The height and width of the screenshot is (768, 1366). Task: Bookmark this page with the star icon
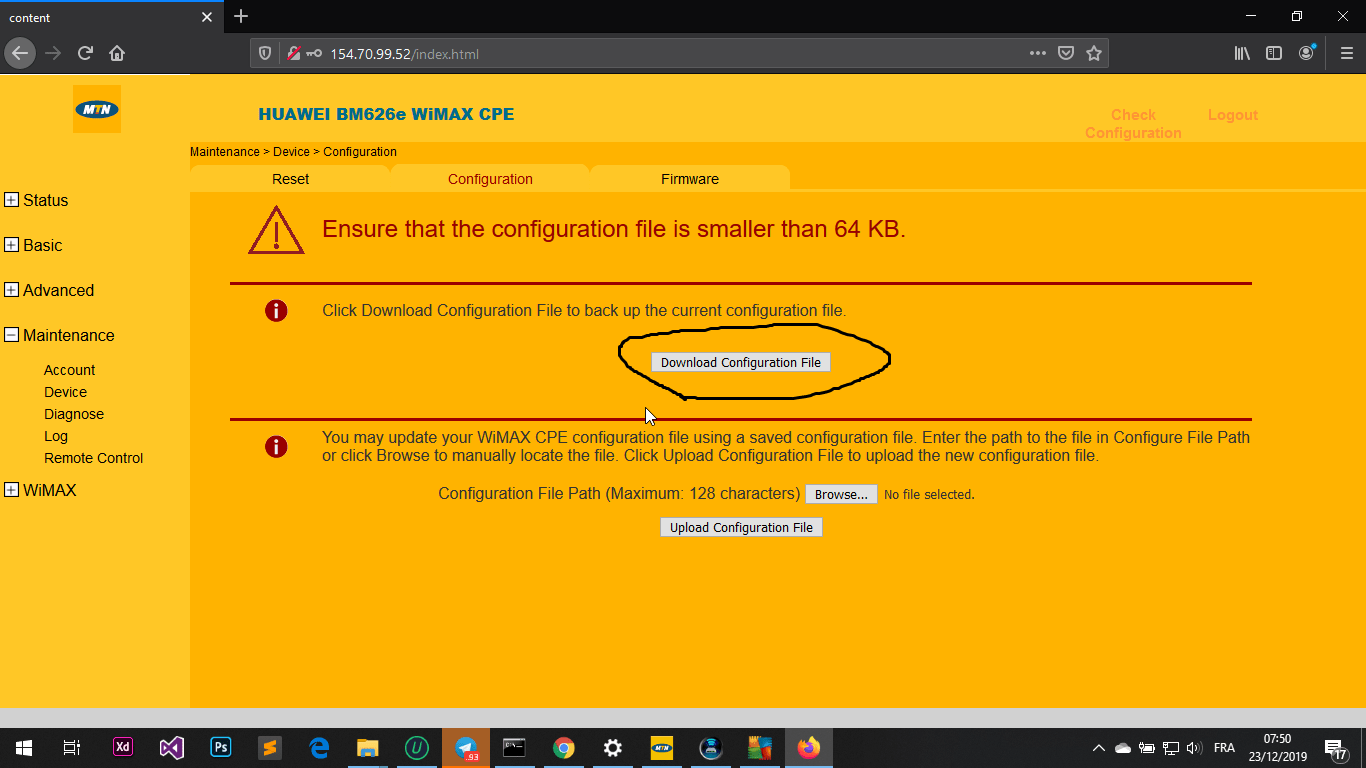click(1094, 53)
